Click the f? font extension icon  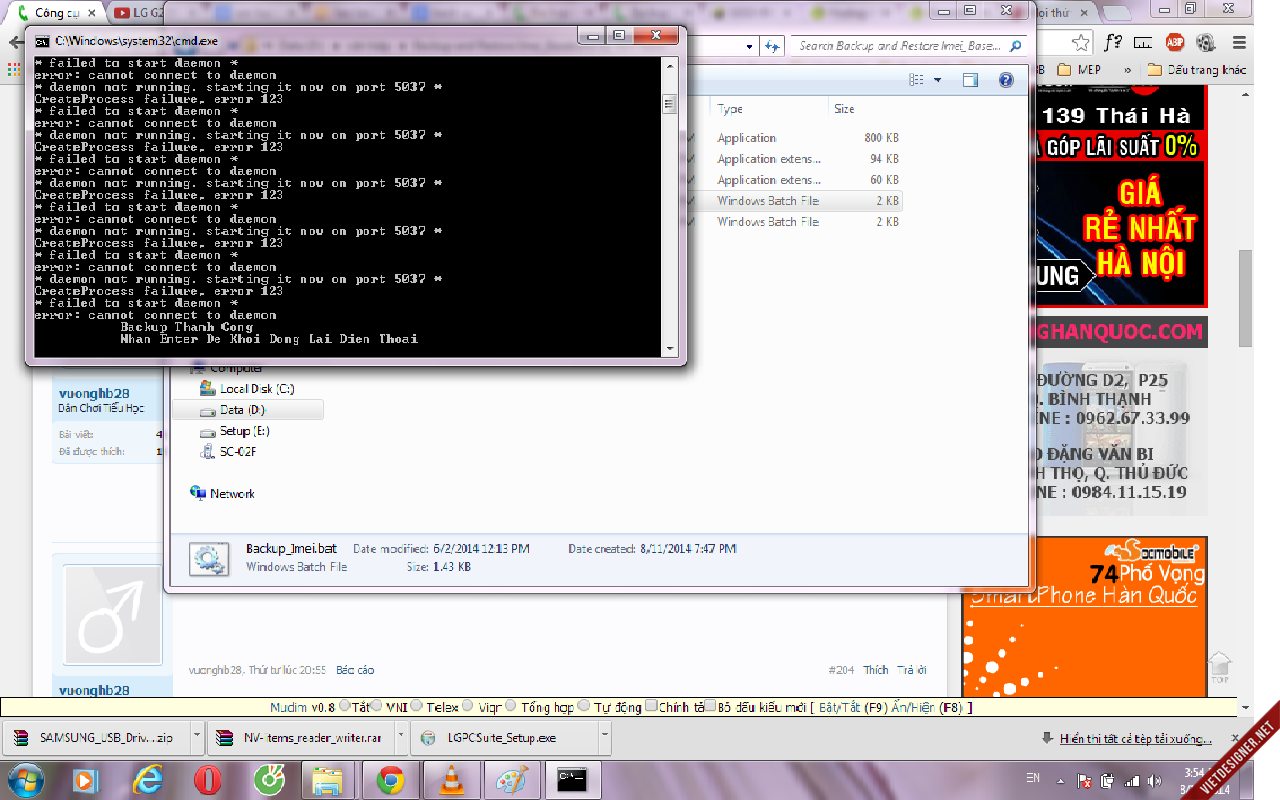[1113, 43]
